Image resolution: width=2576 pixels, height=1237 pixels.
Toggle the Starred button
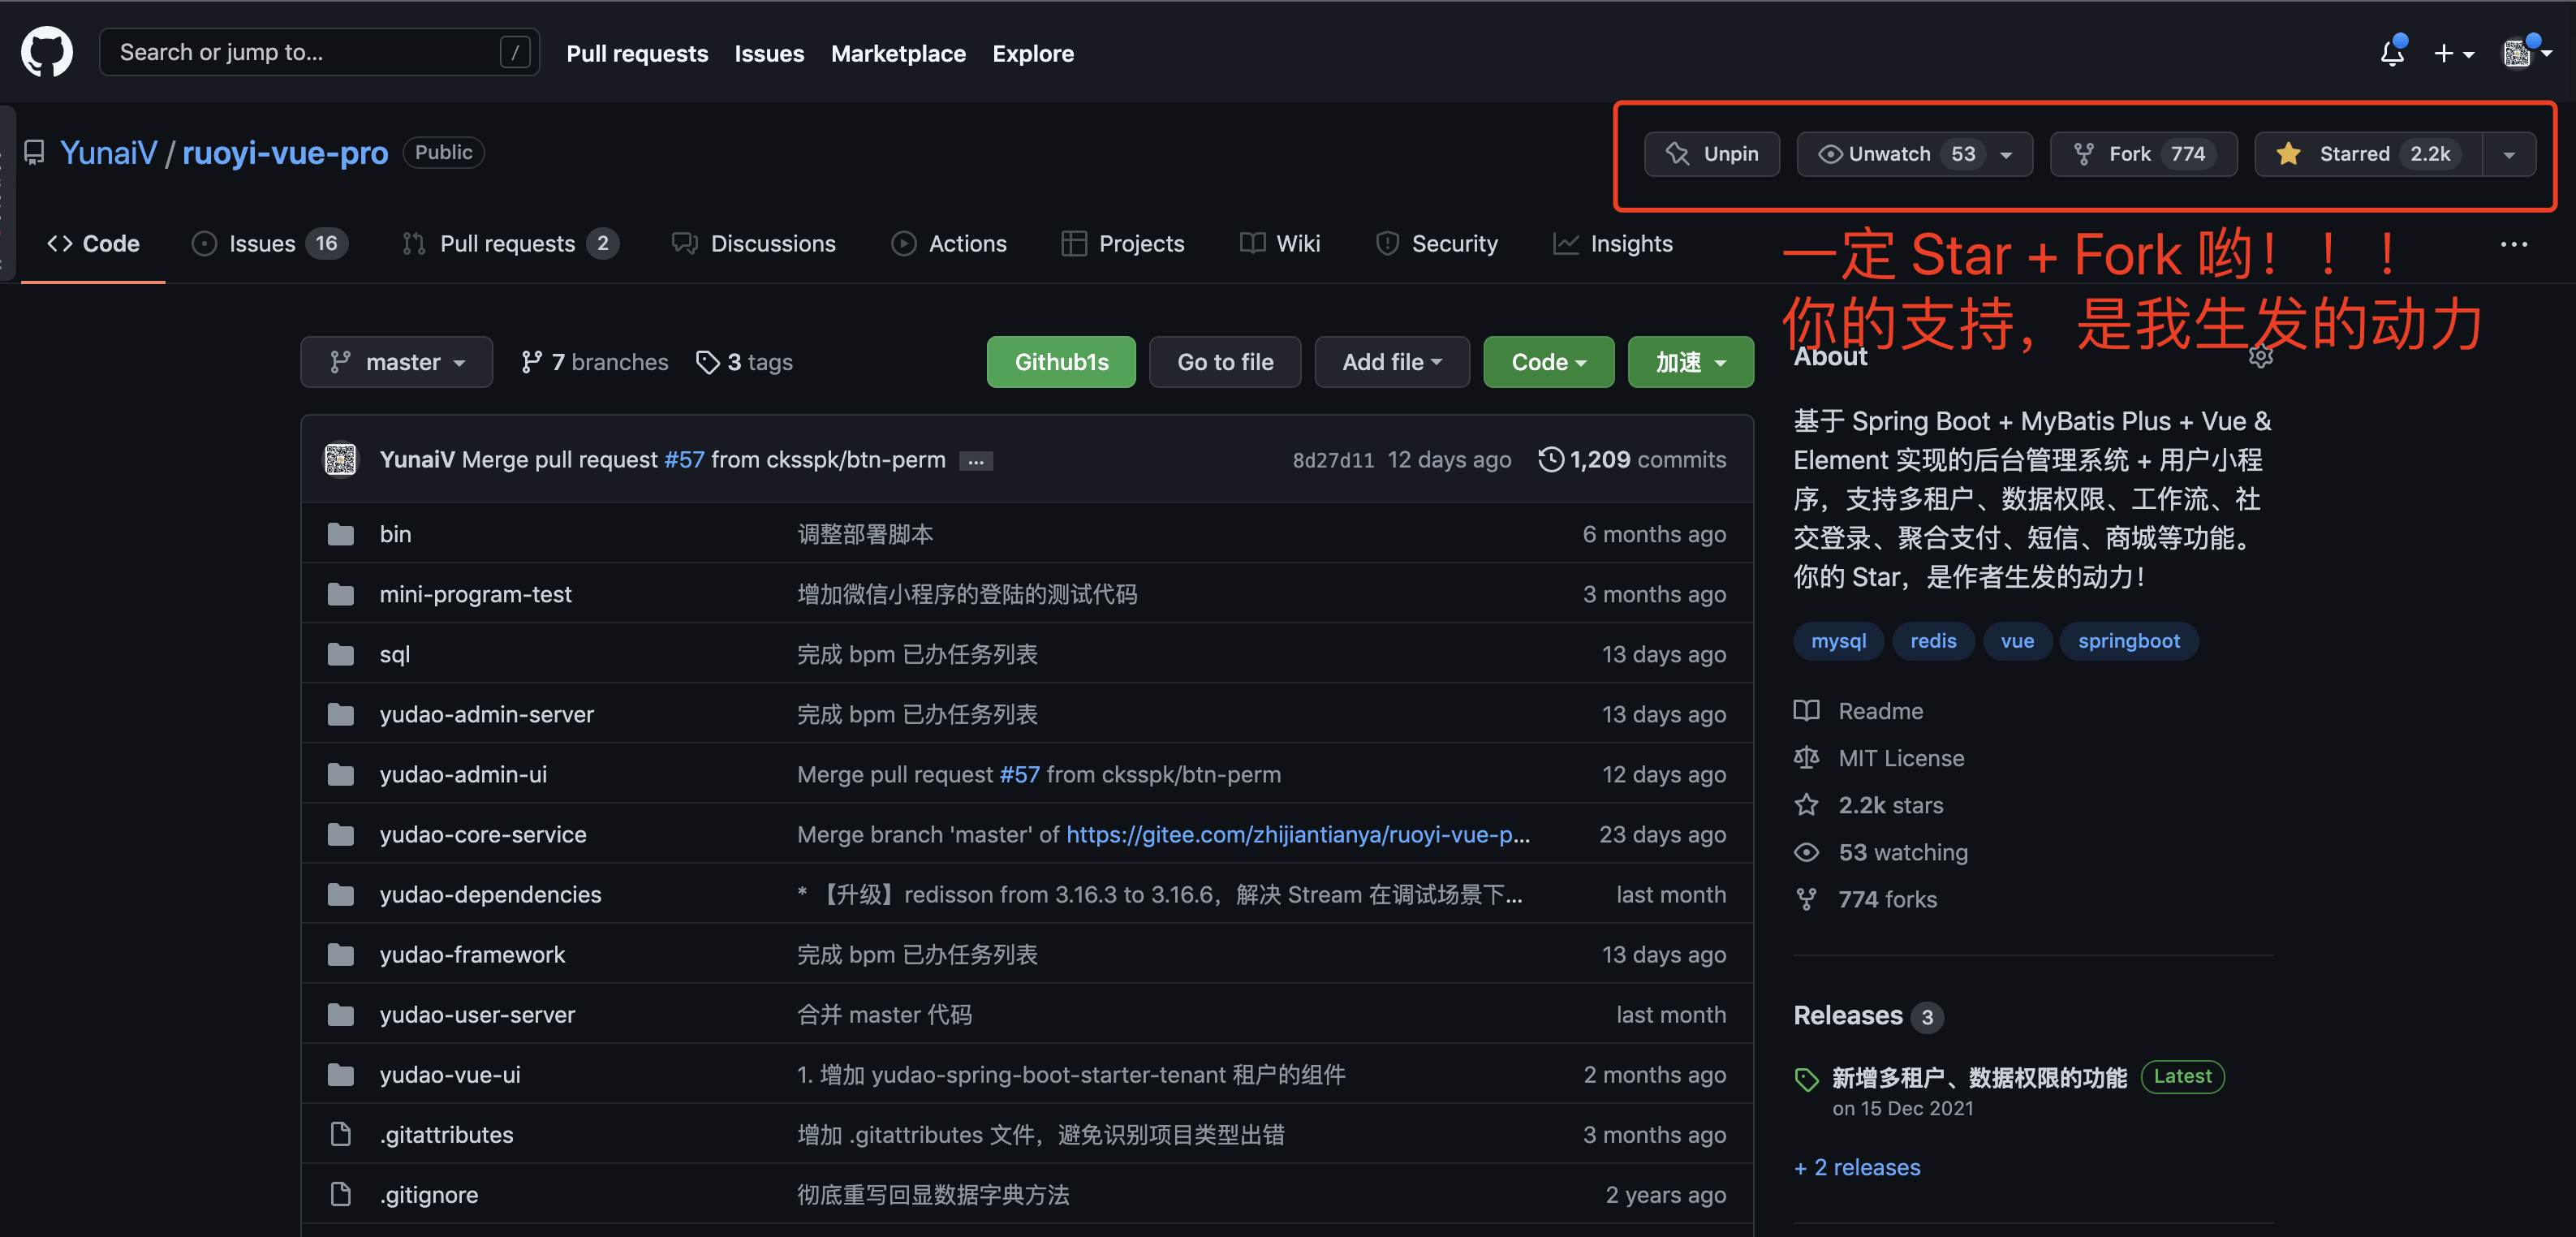click(x=2367, y=154)
